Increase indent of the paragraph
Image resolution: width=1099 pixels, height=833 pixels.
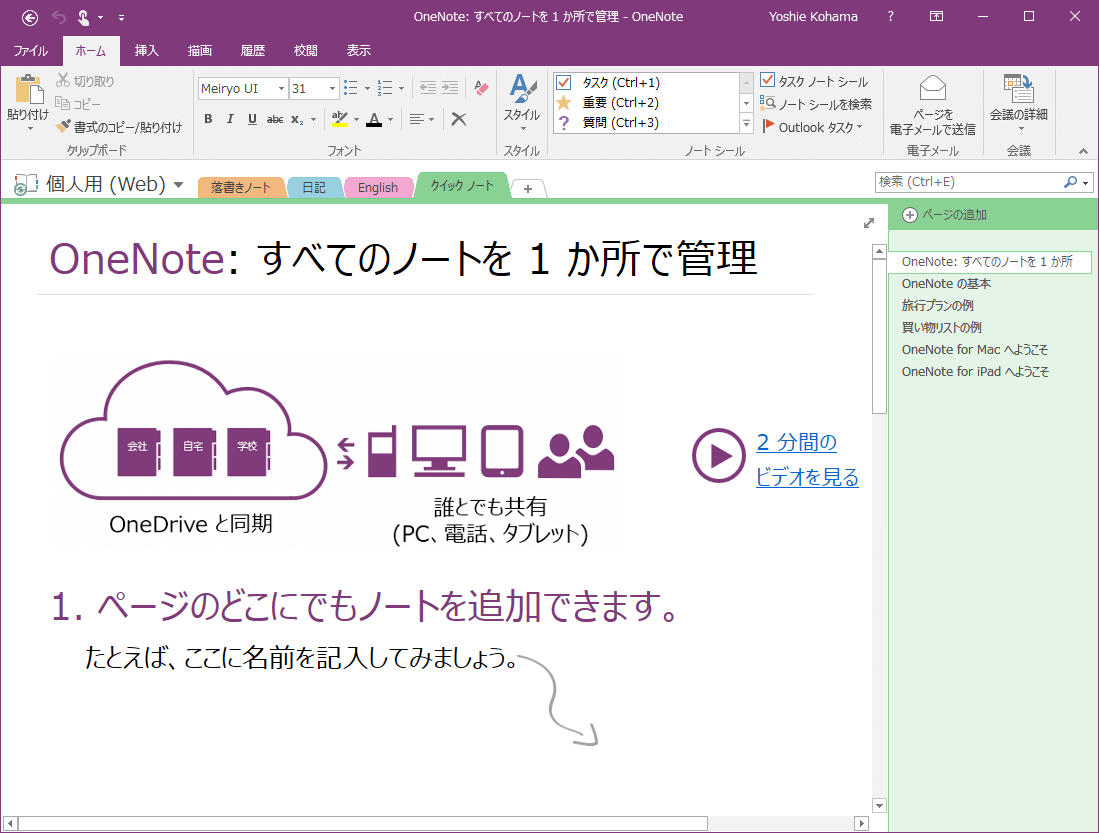point(450,88)
